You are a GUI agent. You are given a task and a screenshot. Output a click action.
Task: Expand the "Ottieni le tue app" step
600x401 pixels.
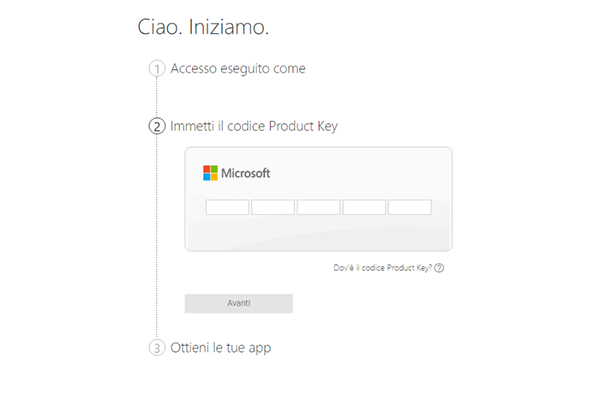tap(221, 348)
